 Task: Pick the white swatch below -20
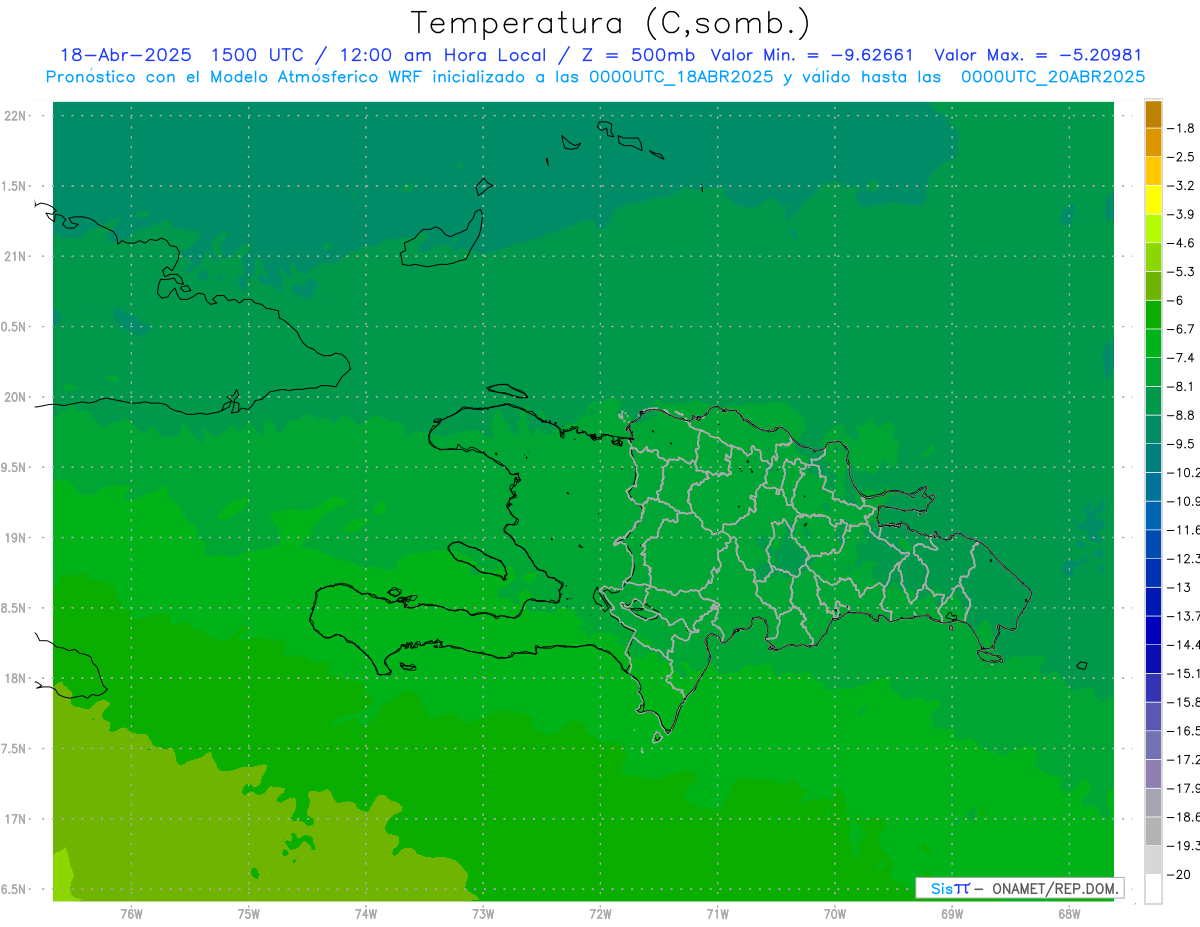1153,889
